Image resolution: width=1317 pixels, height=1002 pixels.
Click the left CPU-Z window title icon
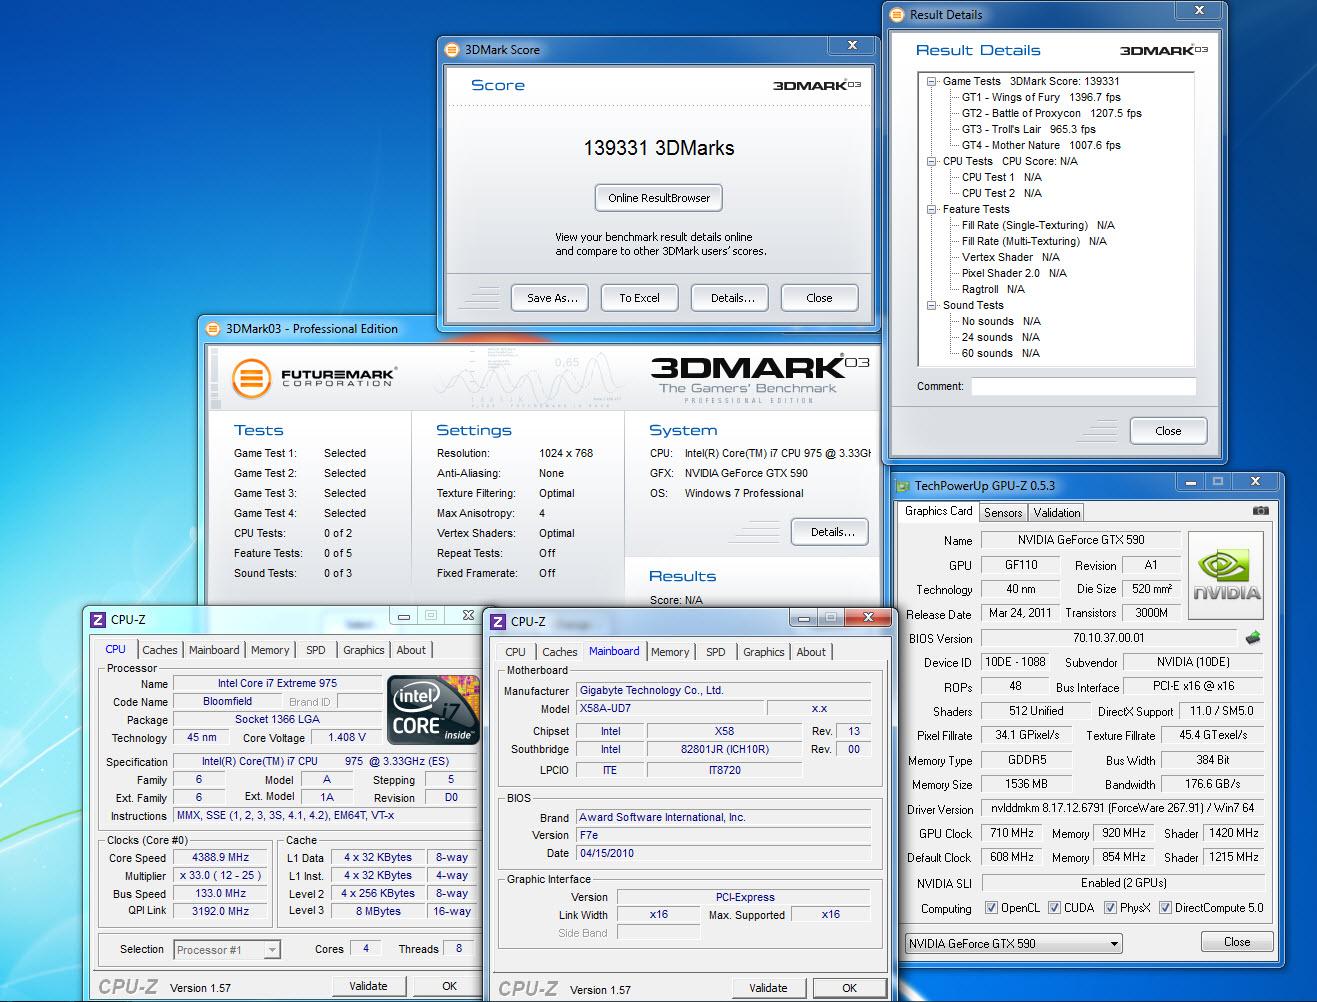[x=97, y=620]
